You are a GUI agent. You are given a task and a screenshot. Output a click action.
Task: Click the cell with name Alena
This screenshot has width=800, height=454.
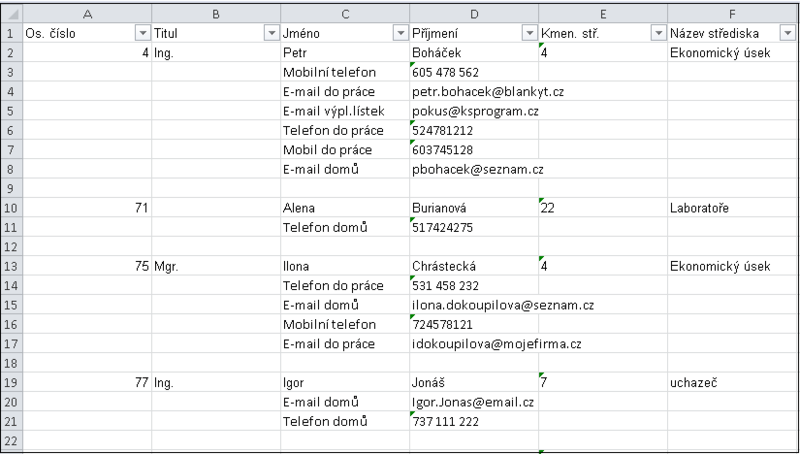coord(345,208)
